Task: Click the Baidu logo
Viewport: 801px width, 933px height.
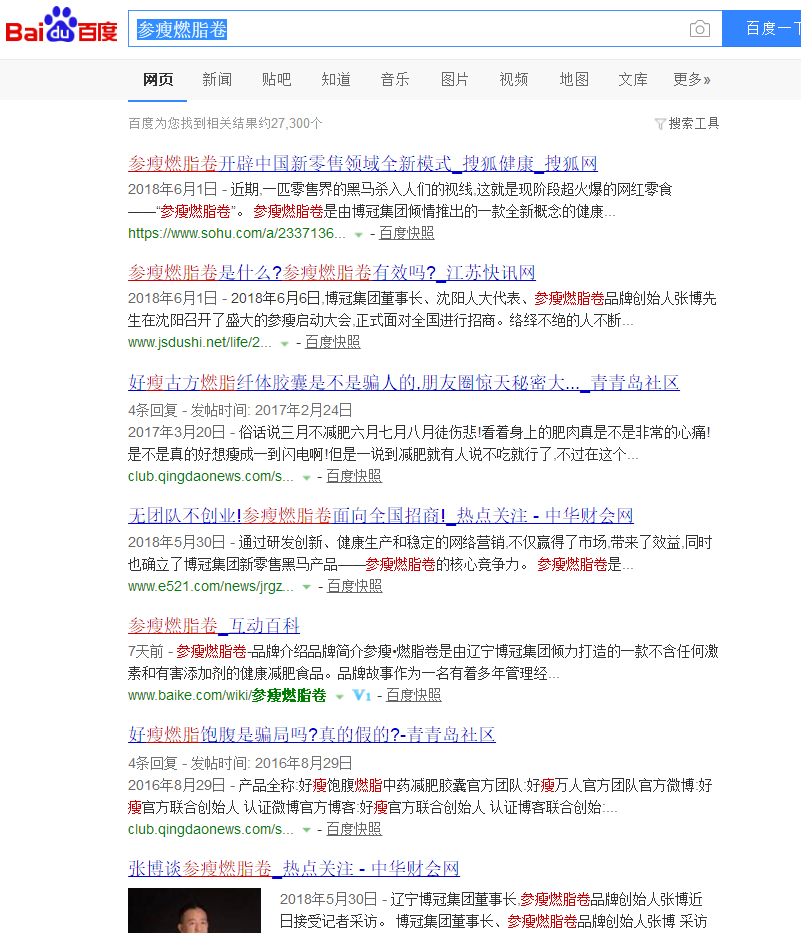Action: click(61, 26)
